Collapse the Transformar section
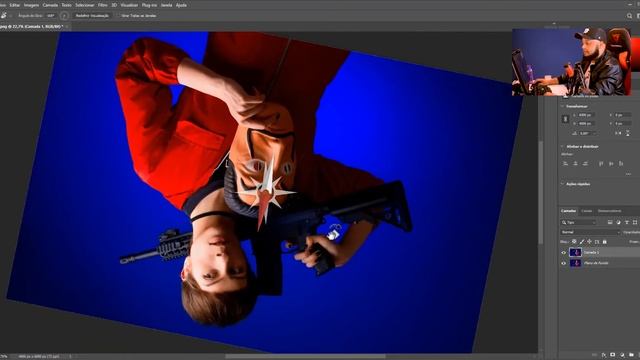Viewport: 640px width, 360px height. click(562, 106)
